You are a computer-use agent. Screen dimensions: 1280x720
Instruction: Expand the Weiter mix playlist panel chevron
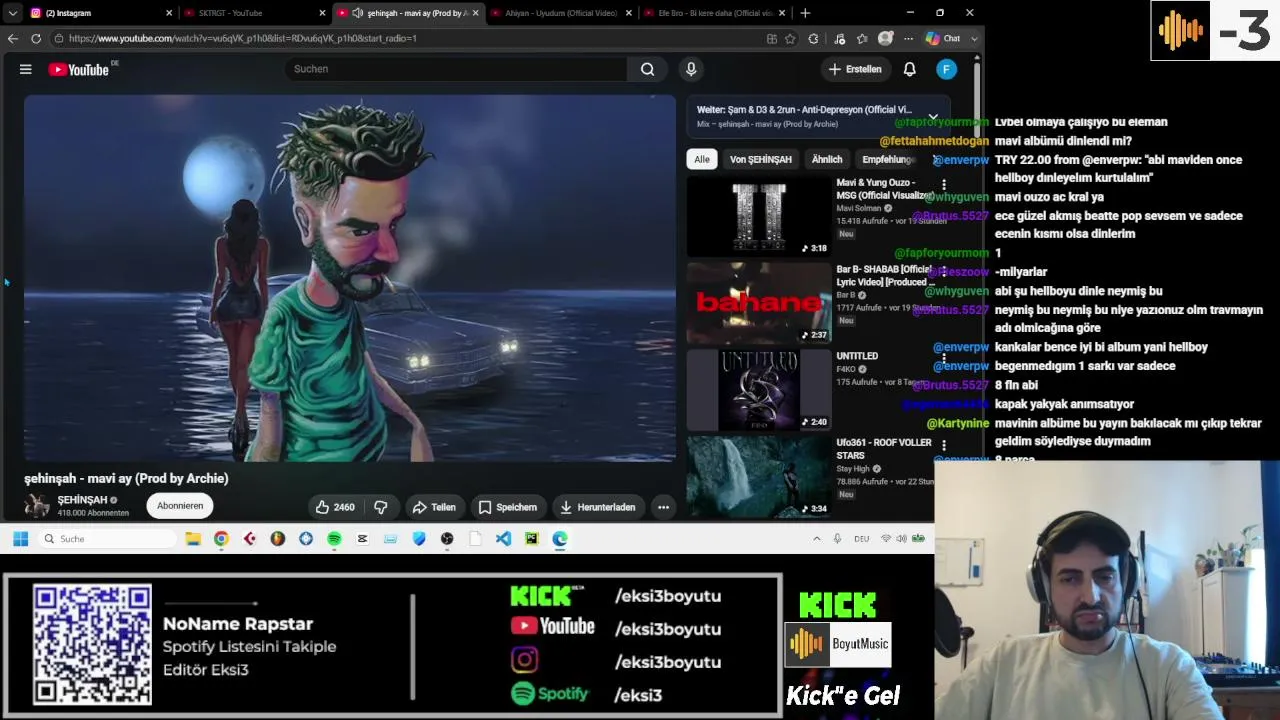(x=932, y=117)
